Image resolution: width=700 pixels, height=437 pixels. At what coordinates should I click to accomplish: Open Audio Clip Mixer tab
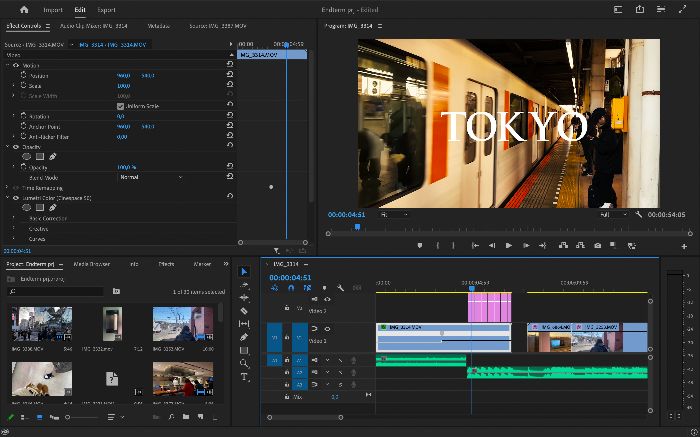point(93,26)
